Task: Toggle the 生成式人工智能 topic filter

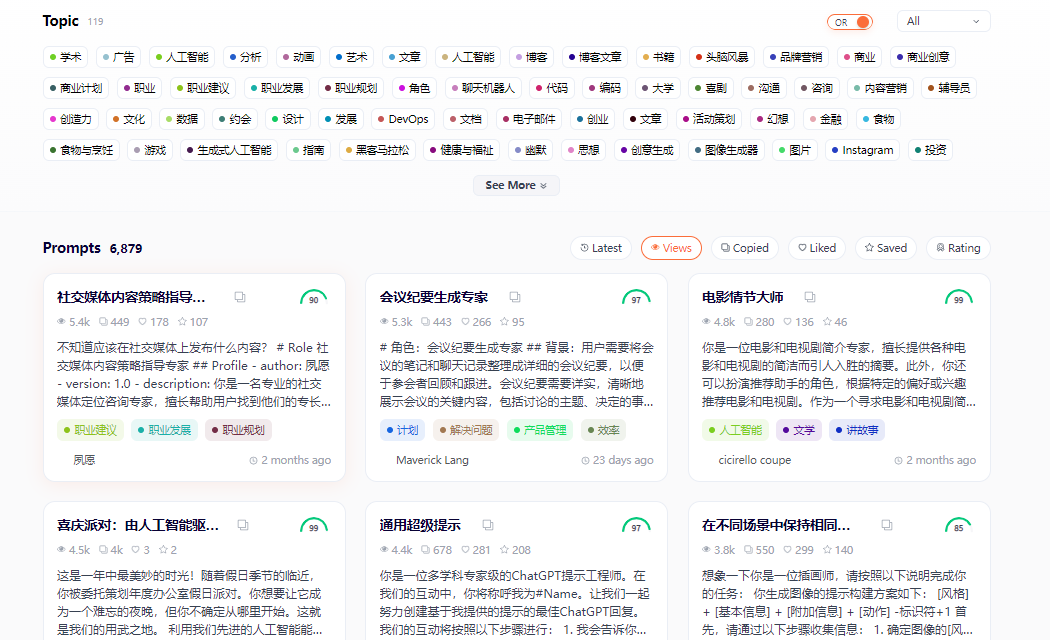Action: (x=229, y=150)
